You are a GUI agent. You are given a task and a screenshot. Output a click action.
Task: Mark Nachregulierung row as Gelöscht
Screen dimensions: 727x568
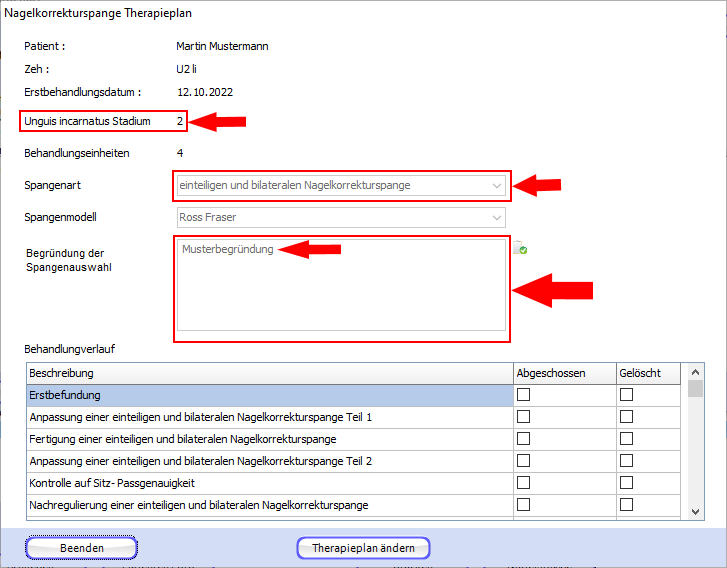click(627, 505)
